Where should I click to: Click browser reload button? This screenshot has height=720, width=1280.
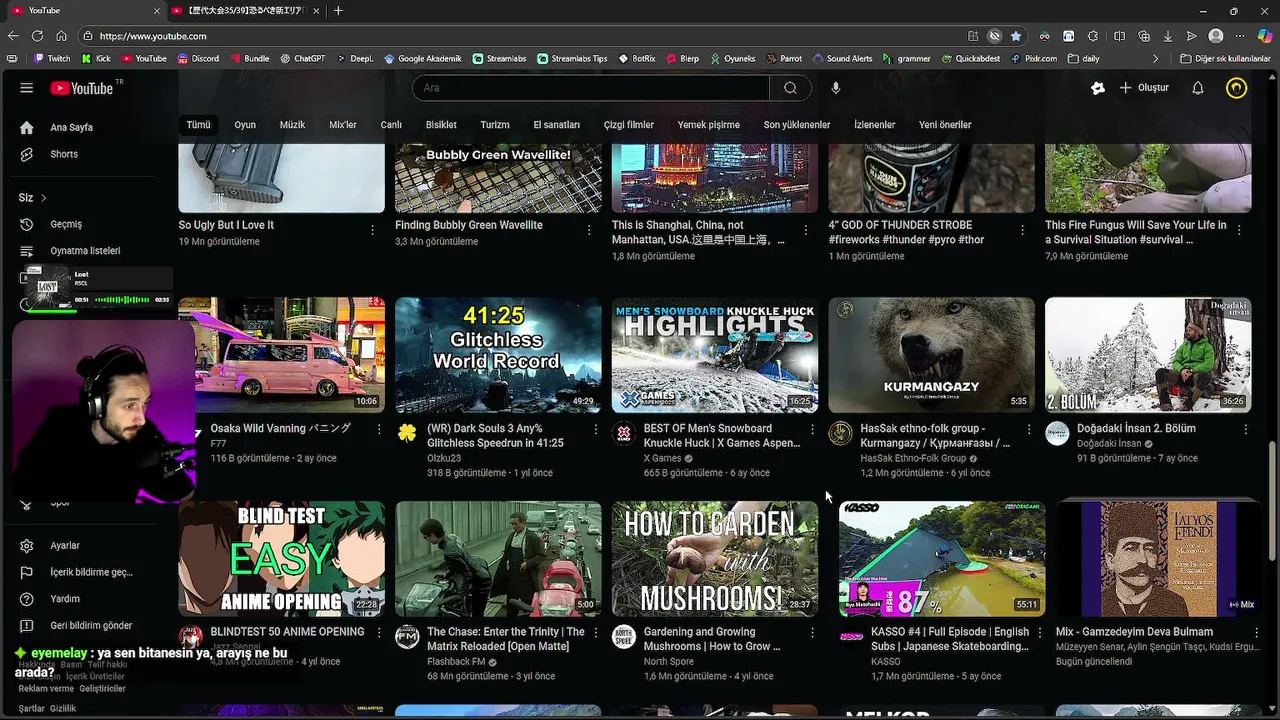[37, 36]
